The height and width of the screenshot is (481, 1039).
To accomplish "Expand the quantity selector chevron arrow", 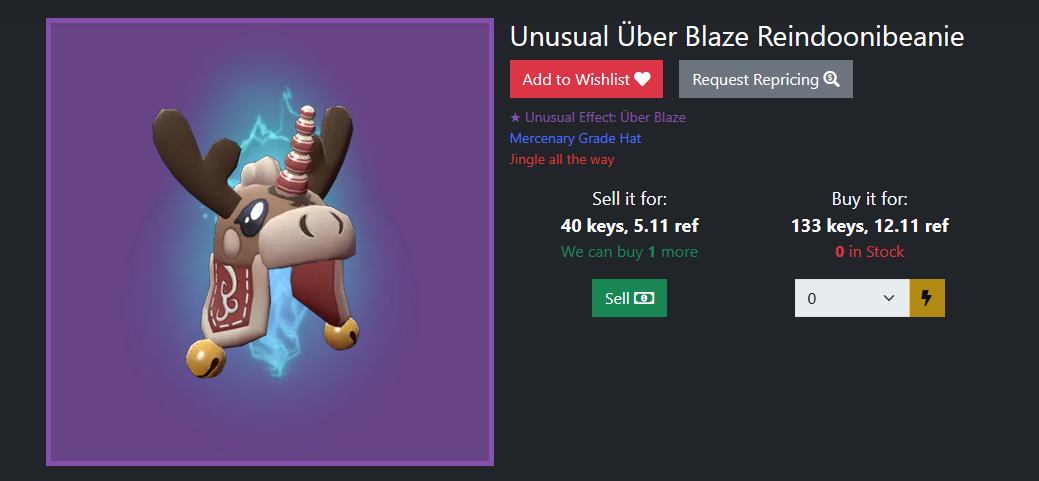I will [889, 298].
